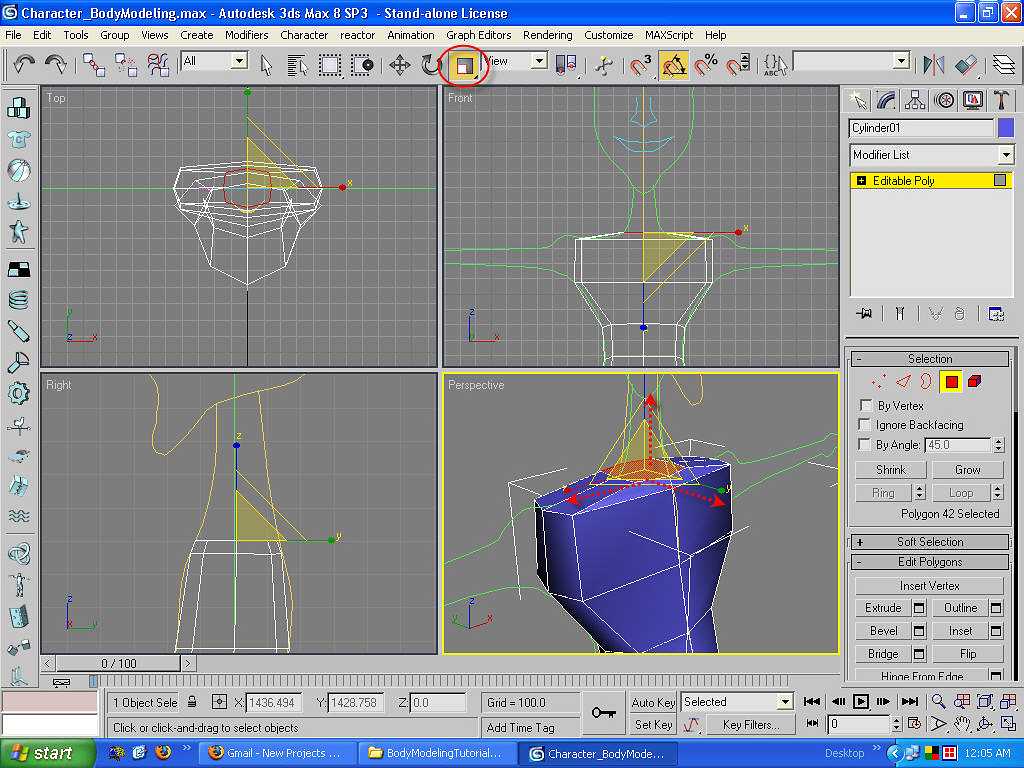Select Vertex sub-object level icon
Screen dimensions: 1024x768
(x=879, y=381)
